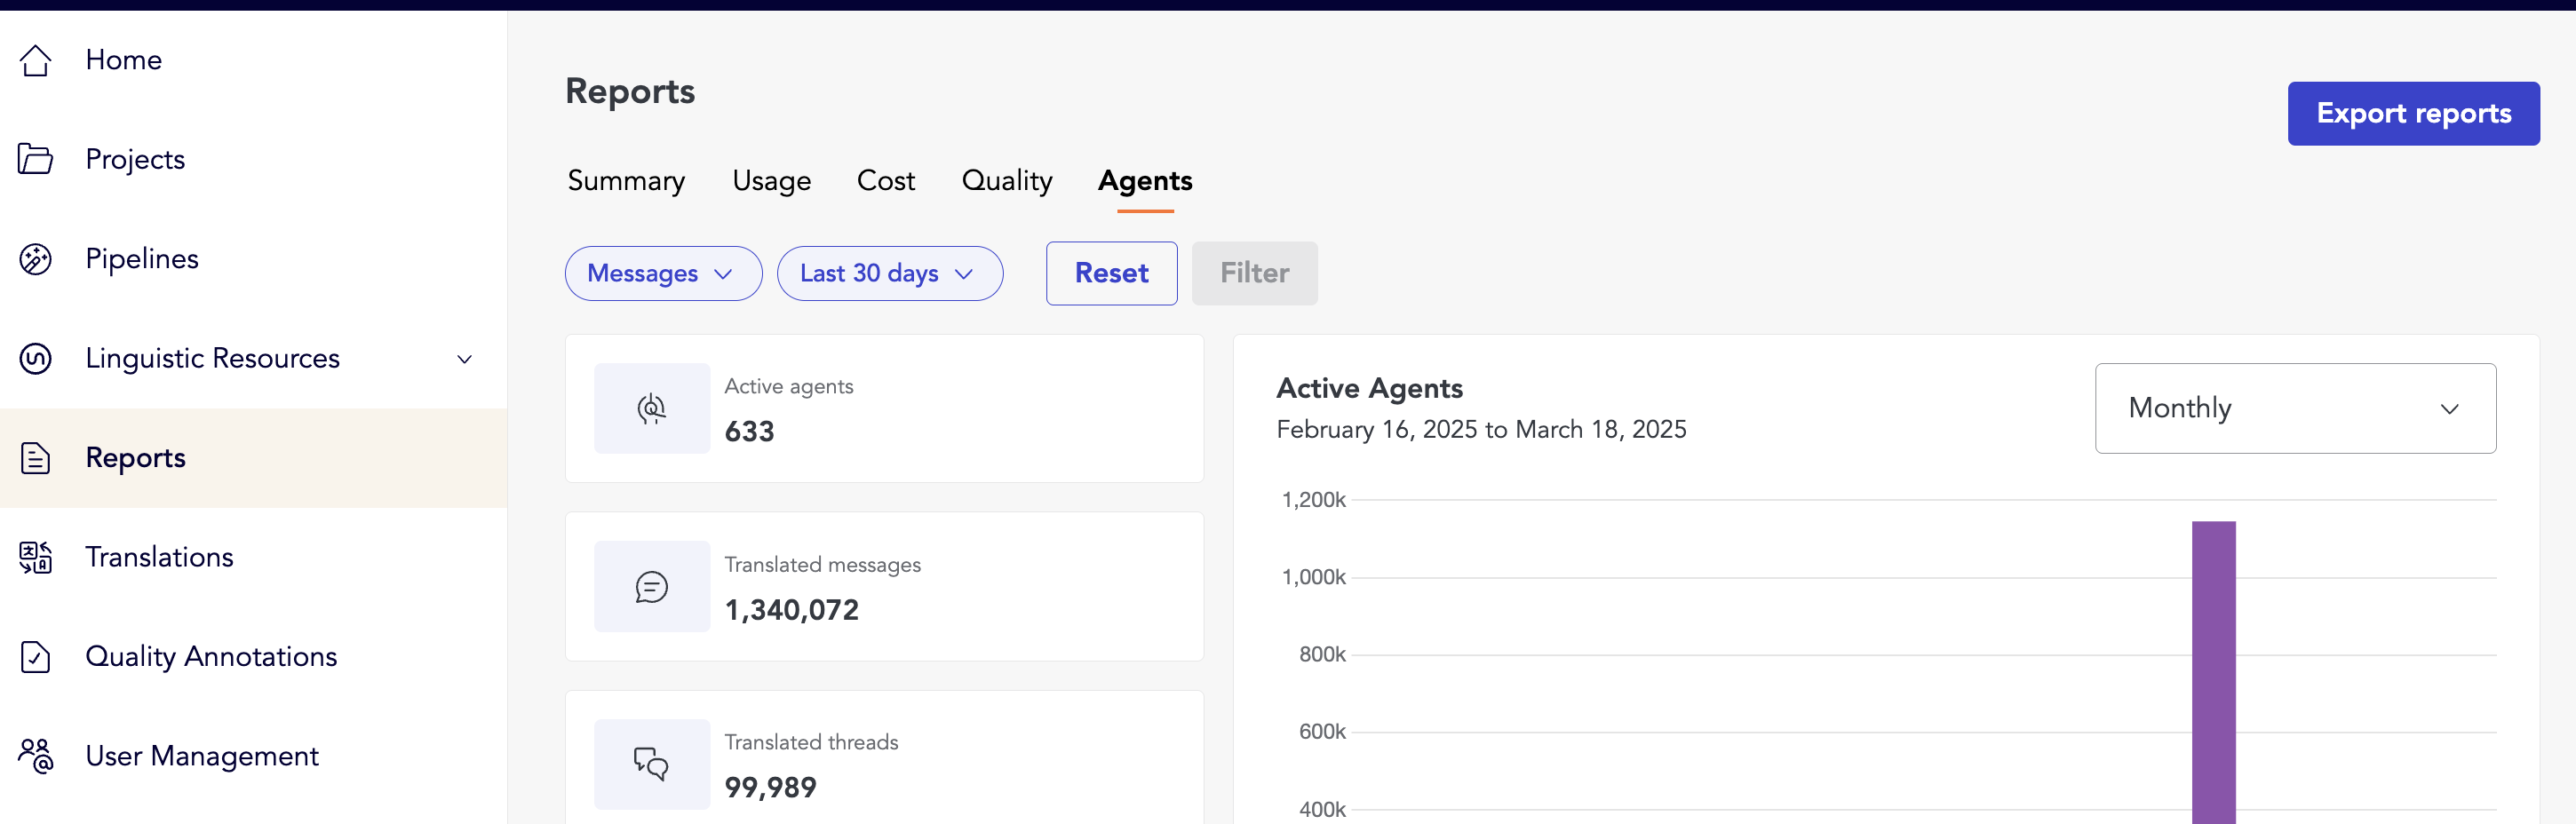Switch to the Cost tab
The image size is (2576, 824).
point(885,181)
